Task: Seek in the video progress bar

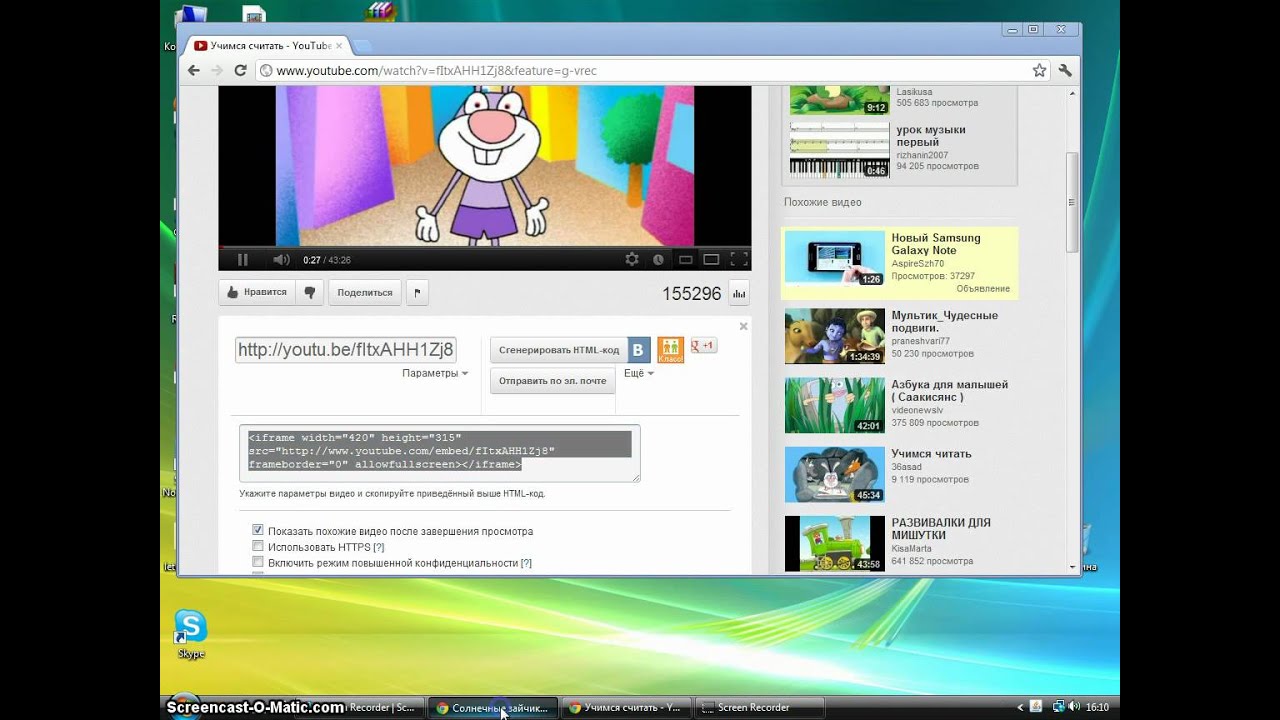Action: (485, 246)
